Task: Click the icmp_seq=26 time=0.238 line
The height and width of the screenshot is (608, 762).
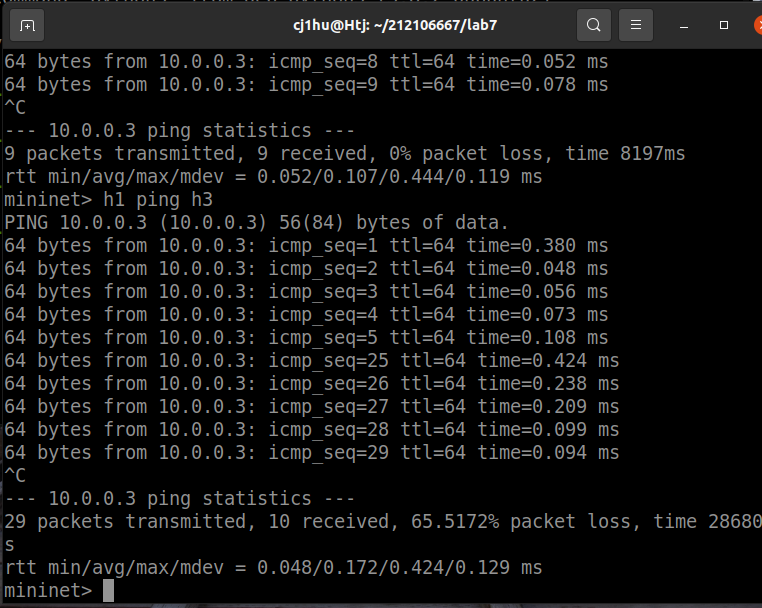Action: coord(312,383)
